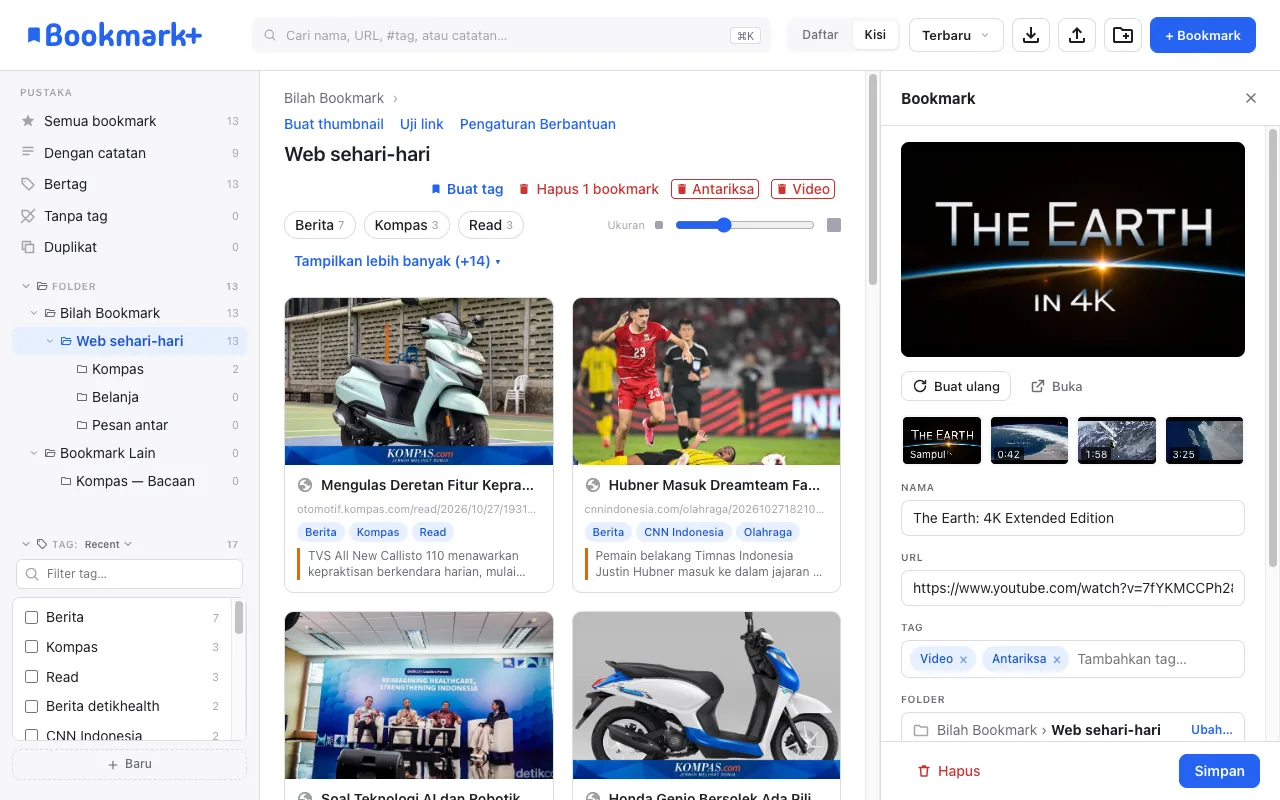Select the 1:58 video frame thumbnail
The height and width of the screenshot is (800, 1280).
1117,440
